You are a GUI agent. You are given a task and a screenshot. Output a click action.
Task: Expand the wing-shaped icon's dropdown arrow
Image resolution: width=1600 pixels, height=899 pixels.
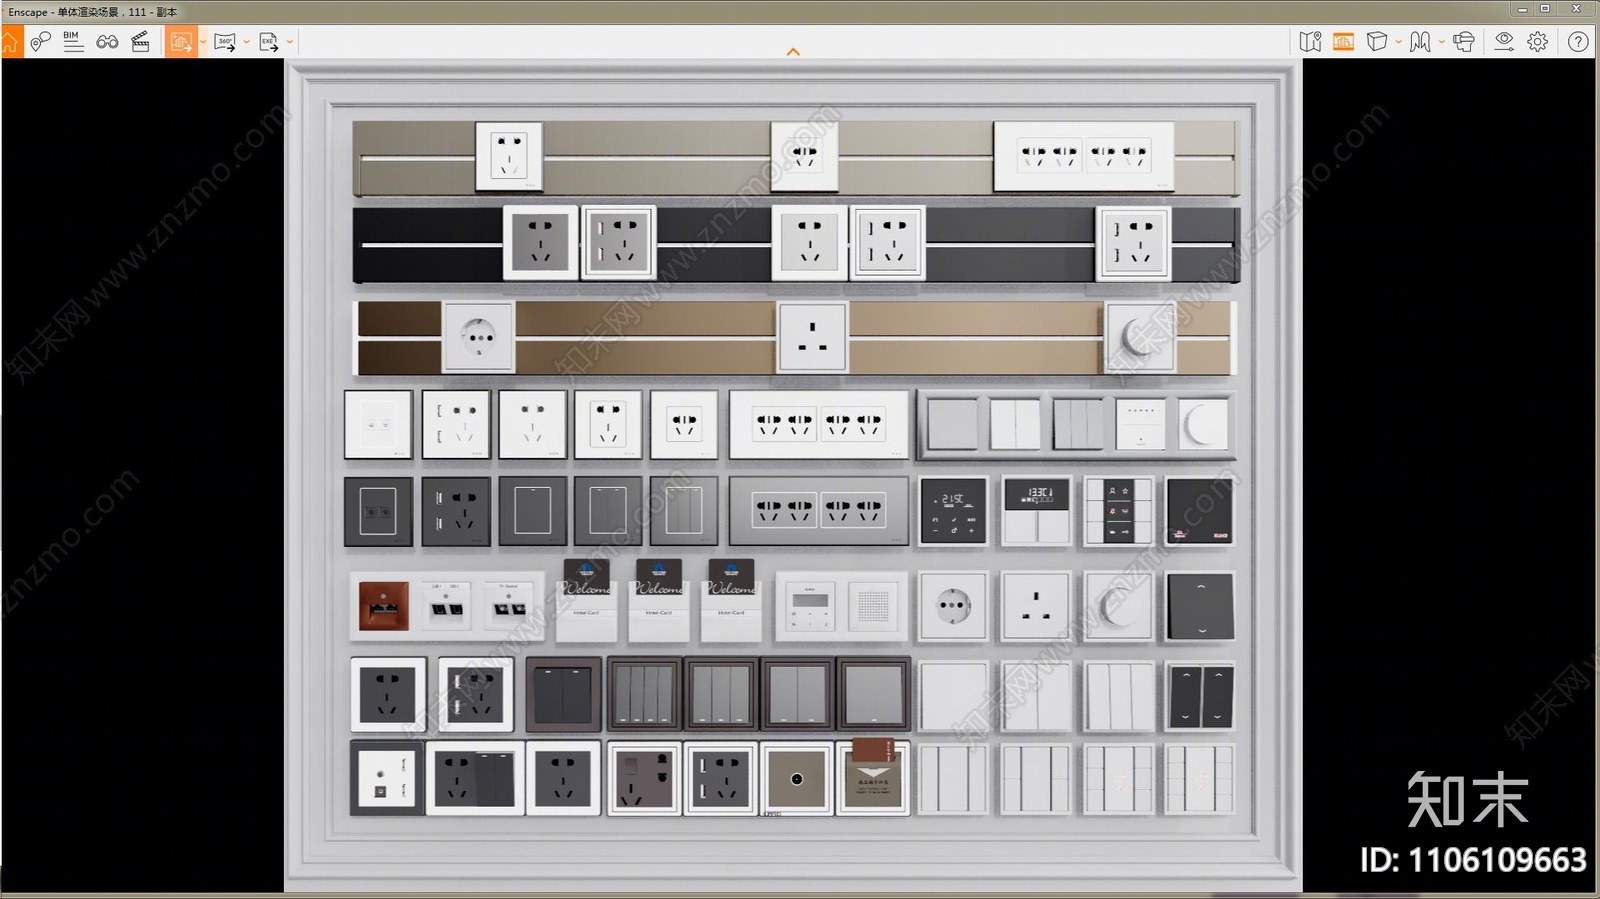pos(1441,42)
